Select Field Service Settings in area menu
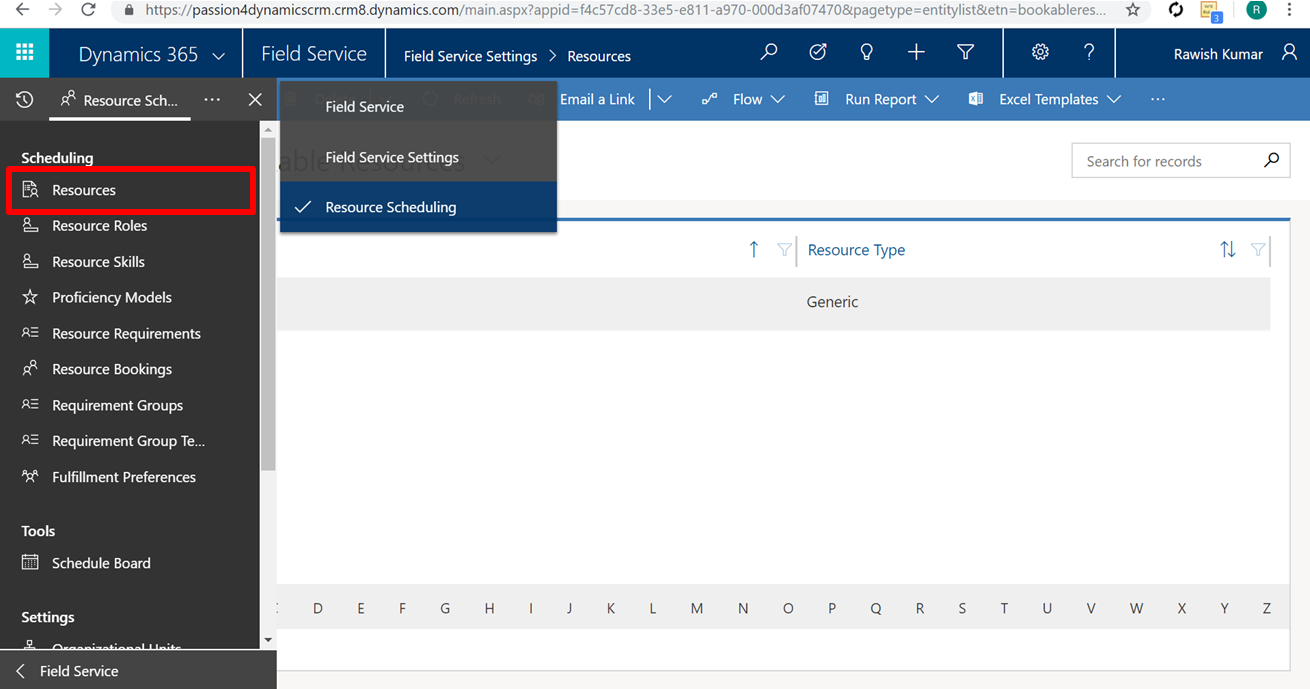1310x689 pixels. [x=392, y=157]
